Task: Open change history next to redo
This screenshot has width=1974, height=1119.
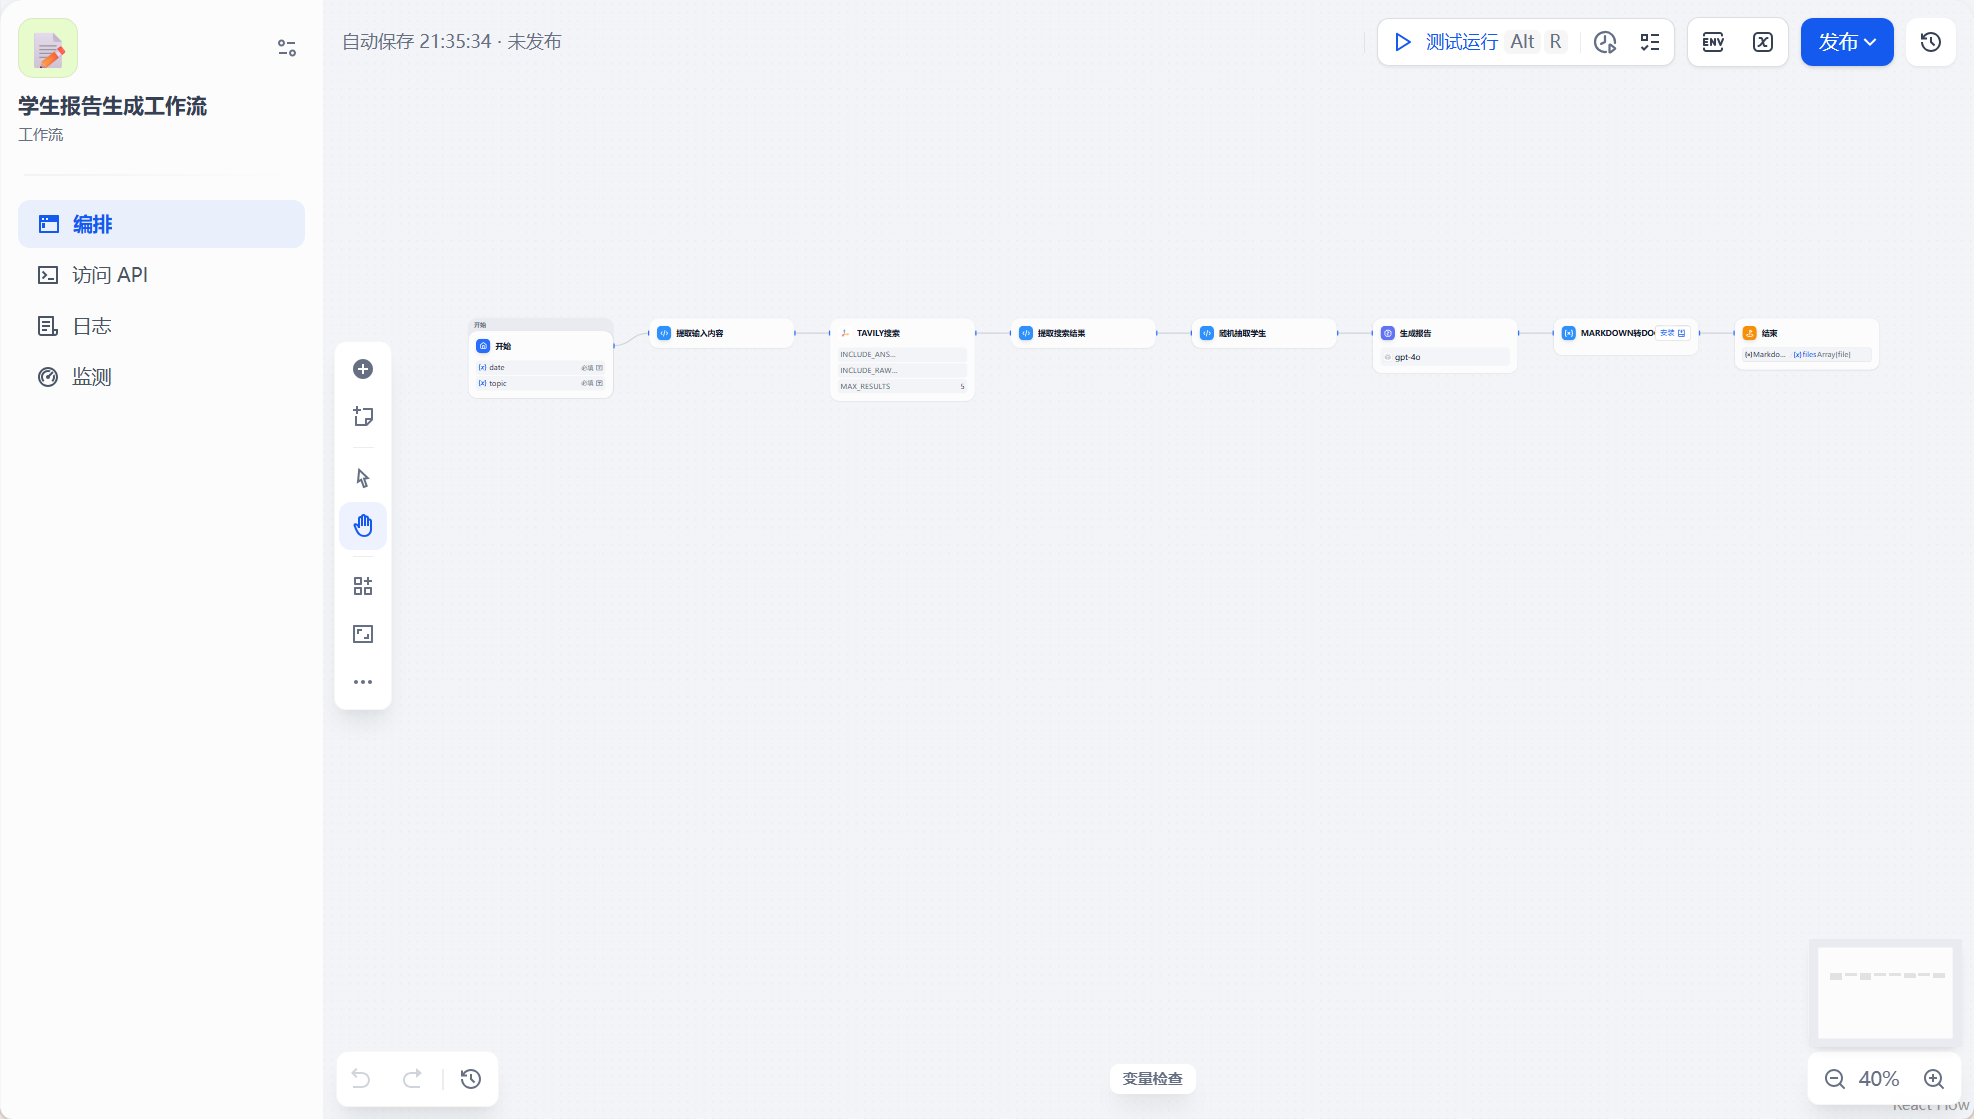Action: click(471, 1079)
